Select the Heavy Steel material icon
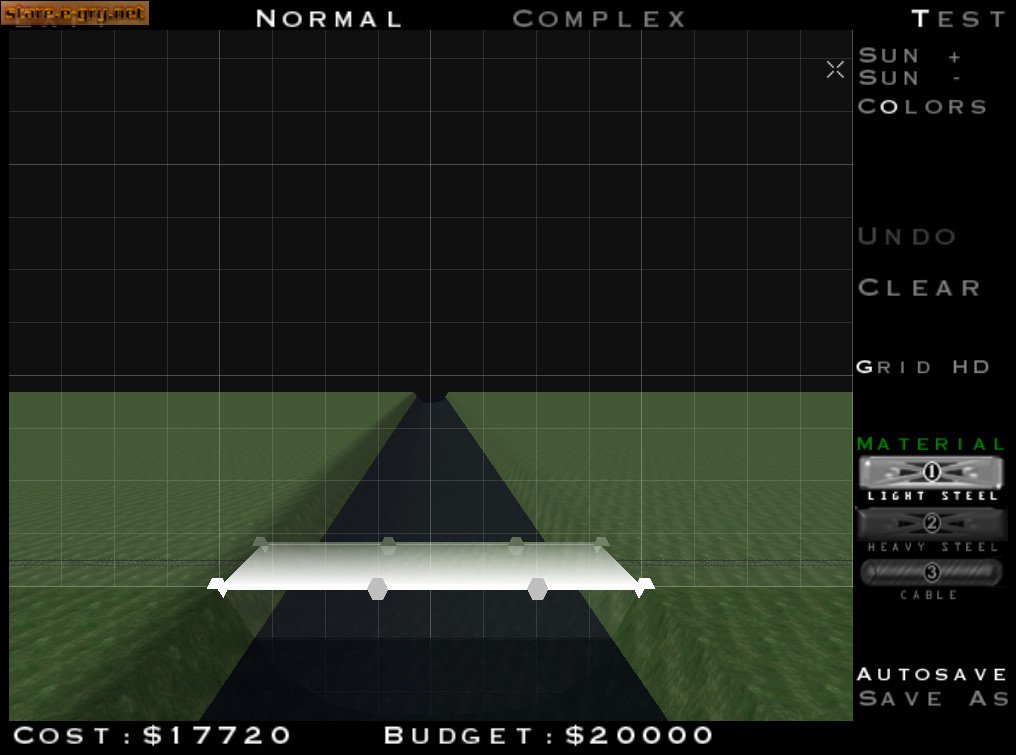The height and width of the screenshot is (755, 1016). (931, 523)
